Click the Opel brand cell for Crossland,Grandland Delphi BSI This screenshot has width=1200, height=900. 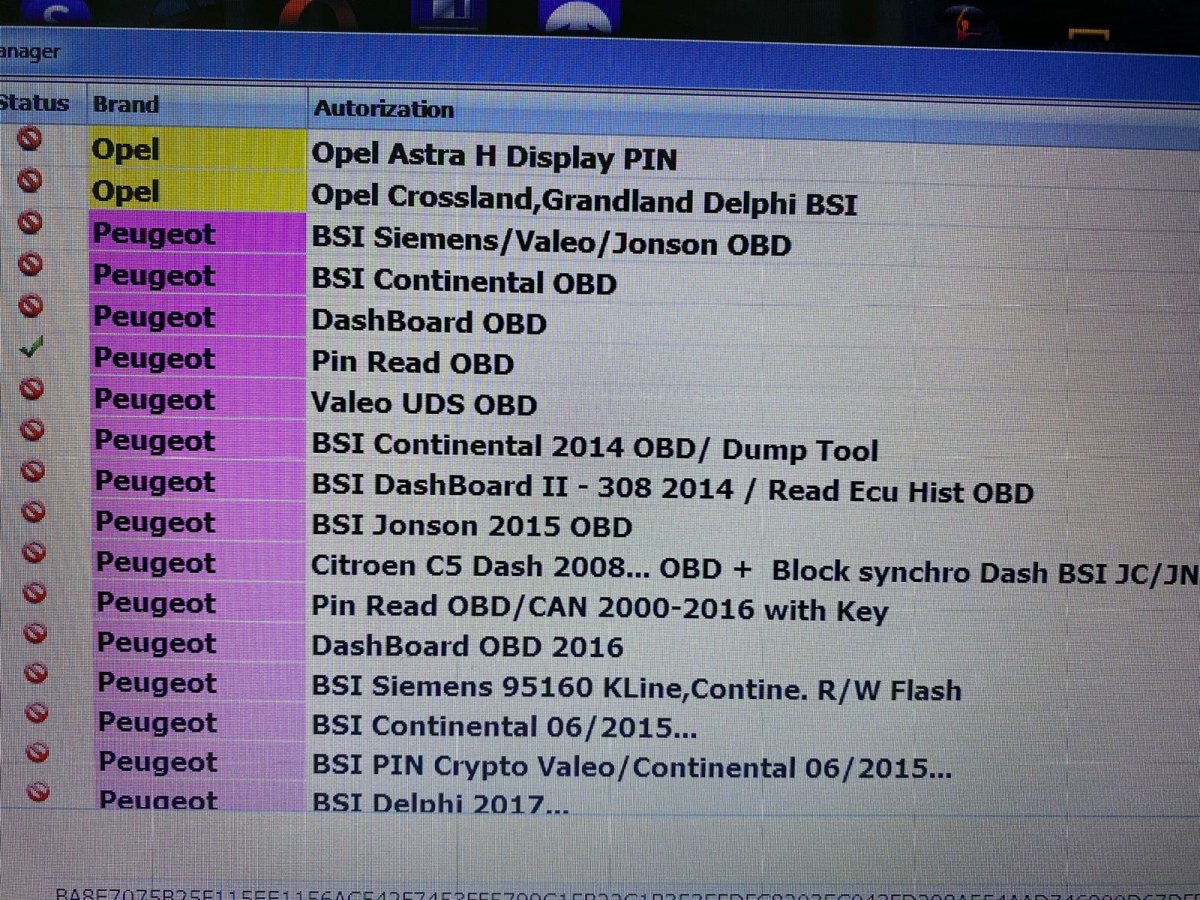(x=198, y=190)
